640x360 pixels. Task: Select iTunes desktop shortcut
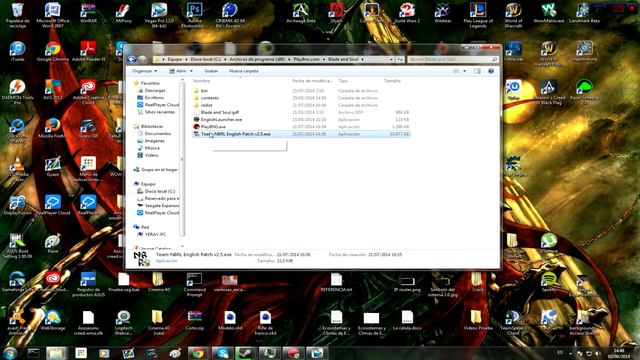tap(17, 51)
